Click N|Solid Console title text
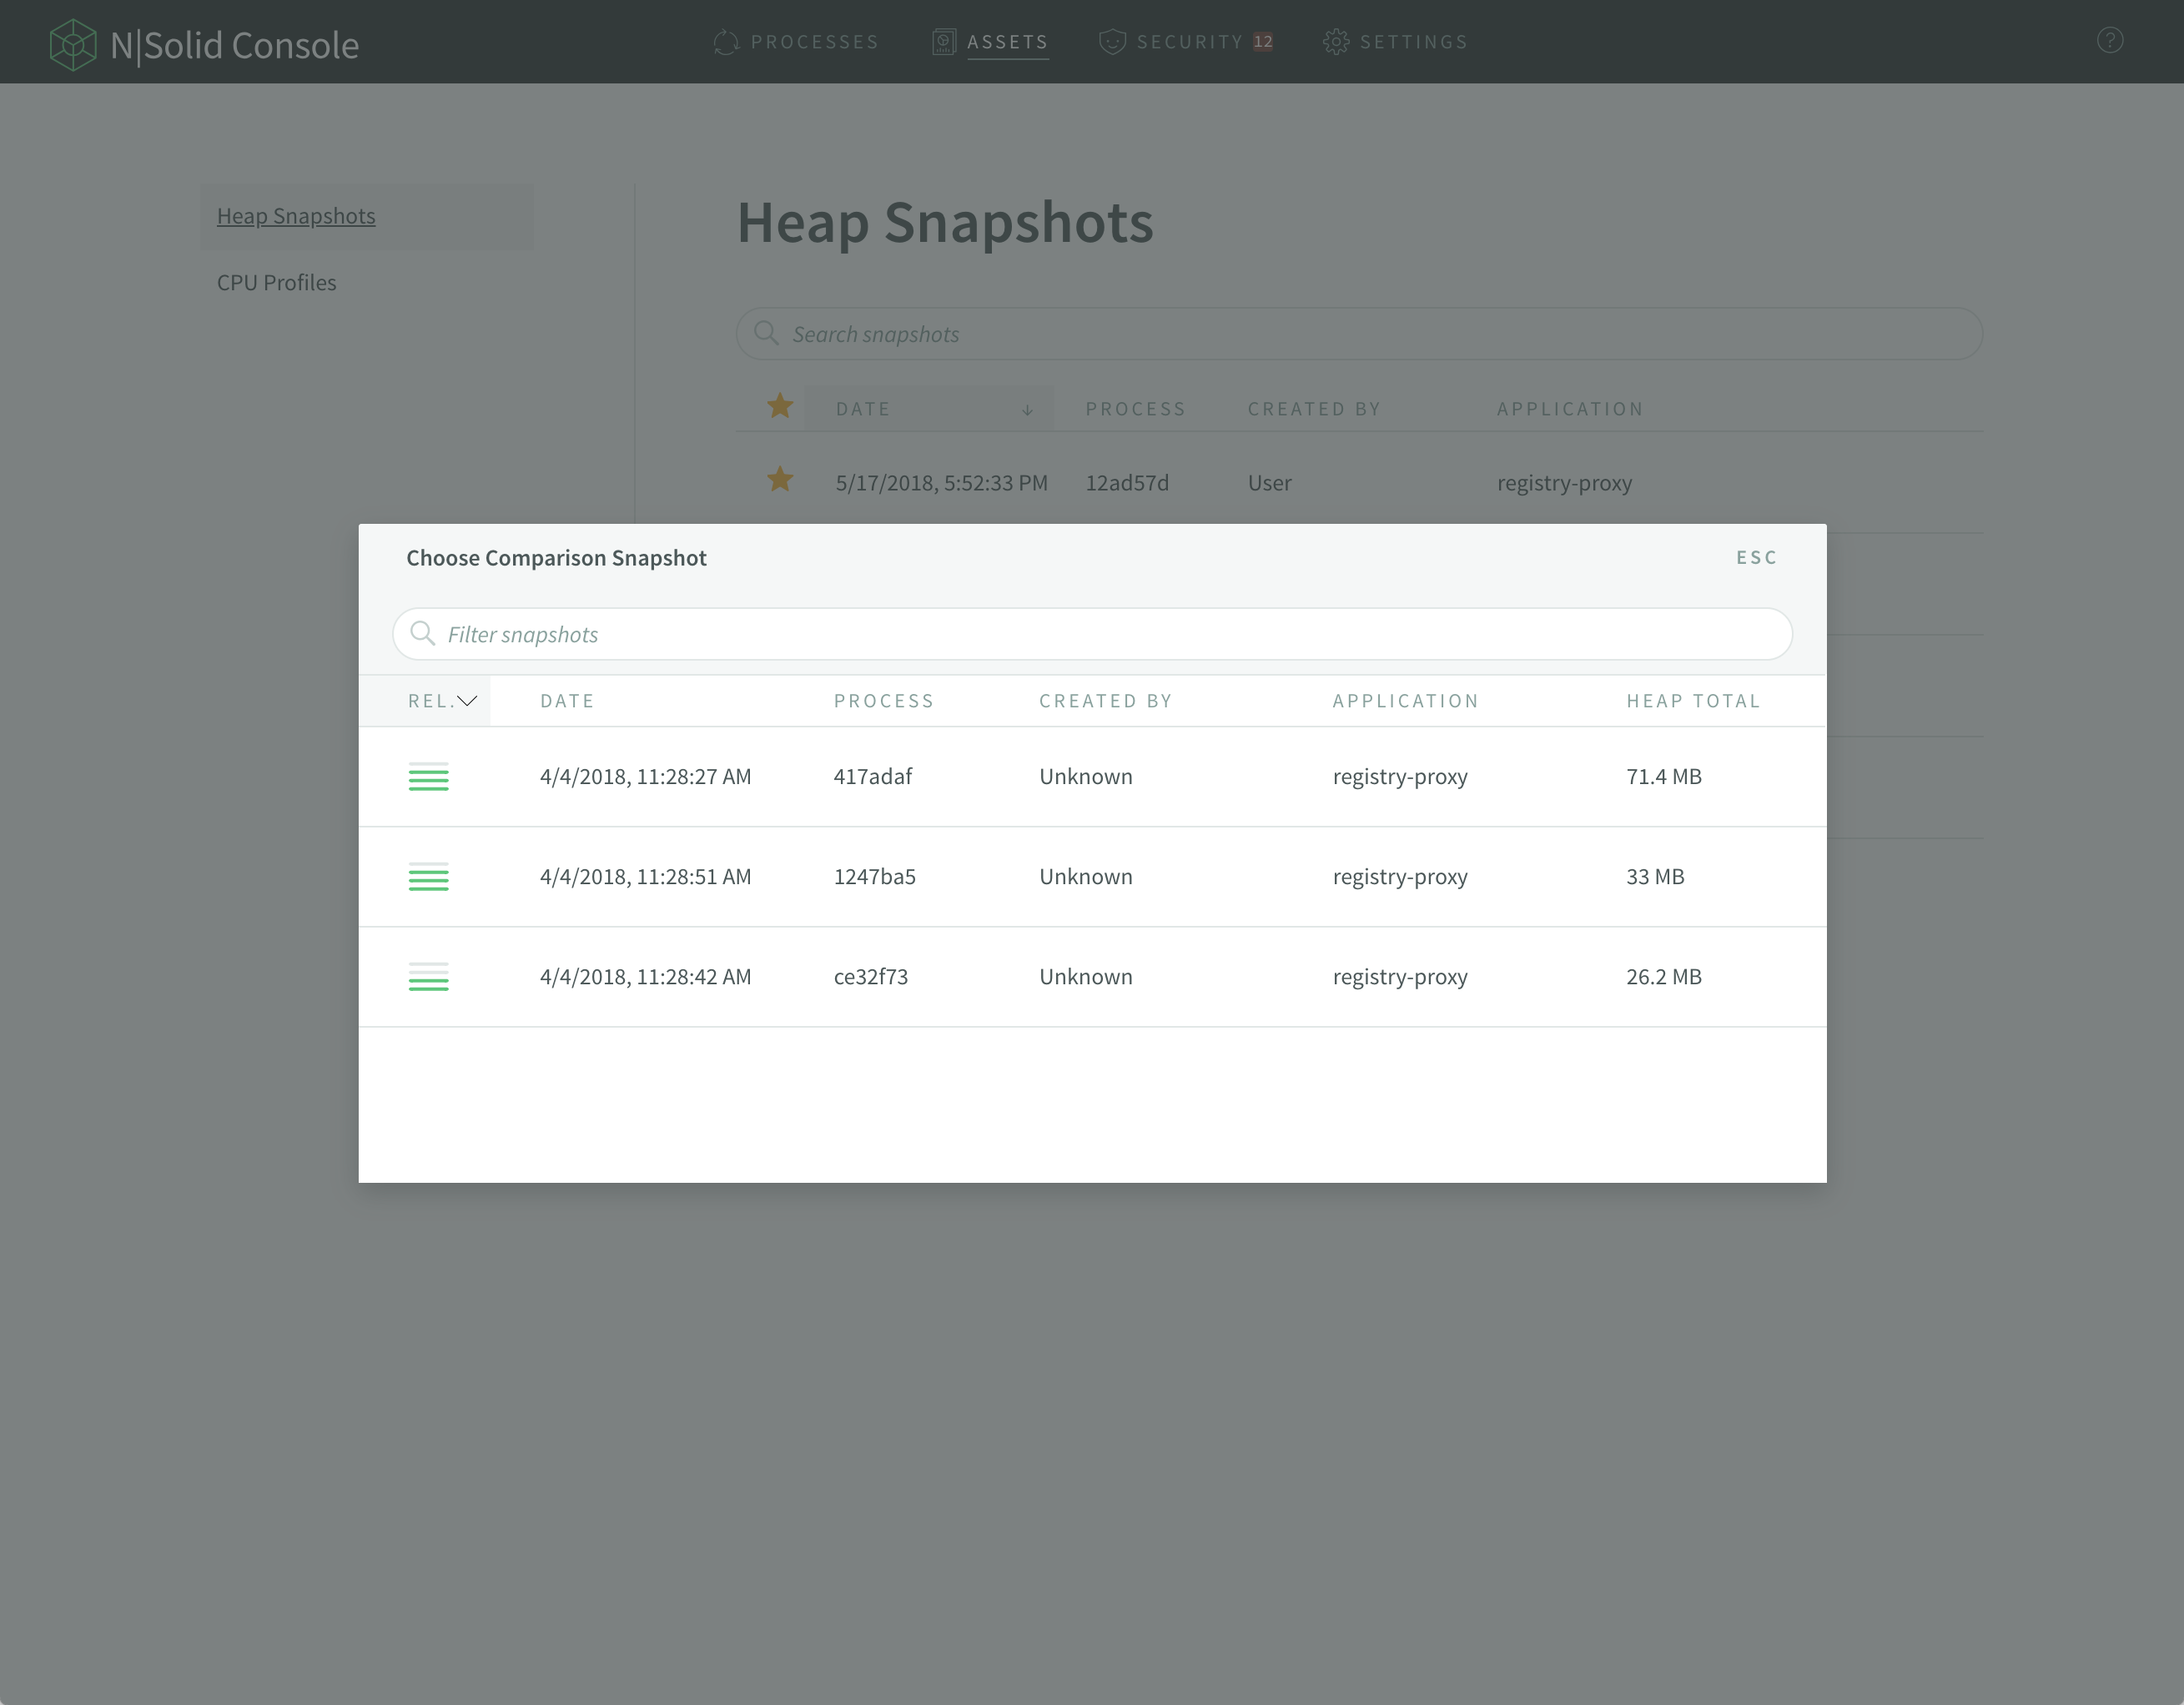Screen dimensions: 2184x1705 pyautogui.click(x=235, y=45)
